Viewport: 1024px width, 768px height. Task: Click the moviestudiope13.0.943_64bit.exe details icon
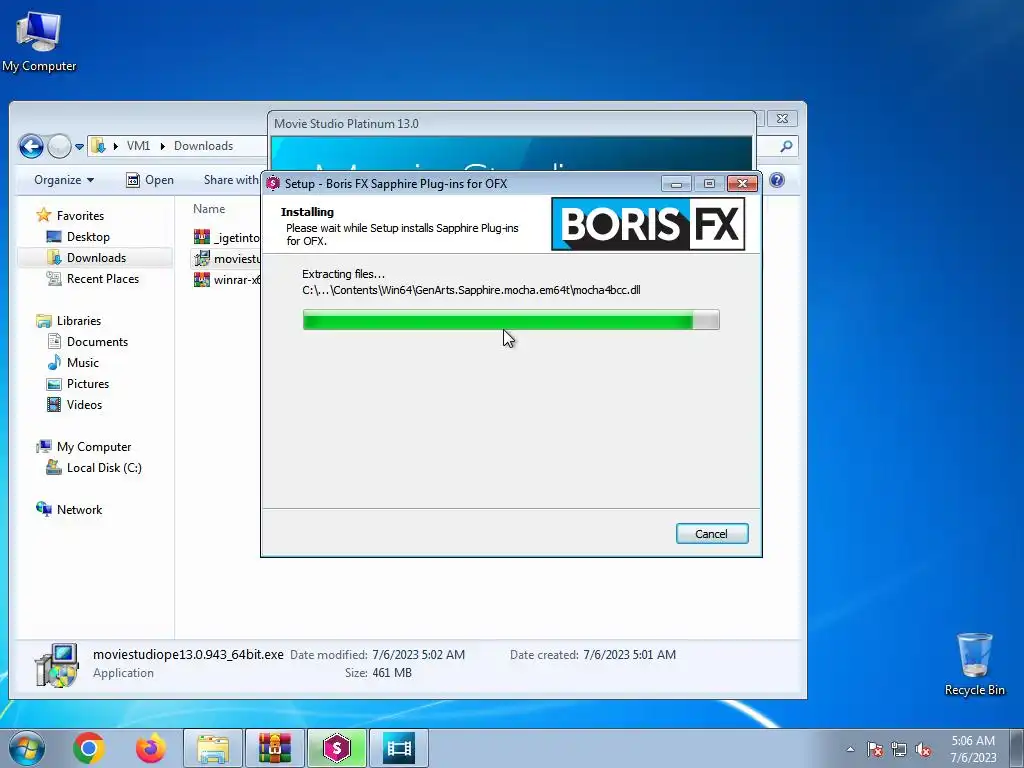coord(57,665)
